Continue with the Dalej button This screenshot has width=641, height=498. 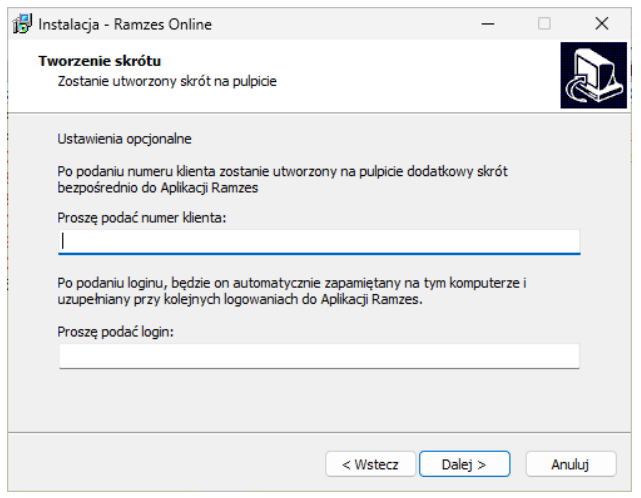click(x=464, y=464)
